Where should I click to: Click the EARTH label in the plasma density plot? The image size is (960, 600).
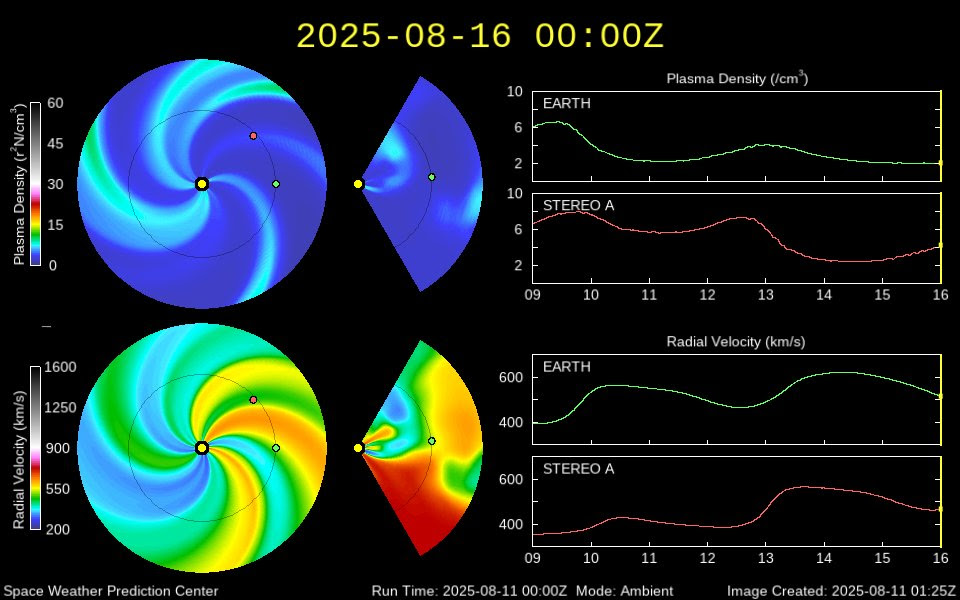pyautogui.click(x=567, y=103)
